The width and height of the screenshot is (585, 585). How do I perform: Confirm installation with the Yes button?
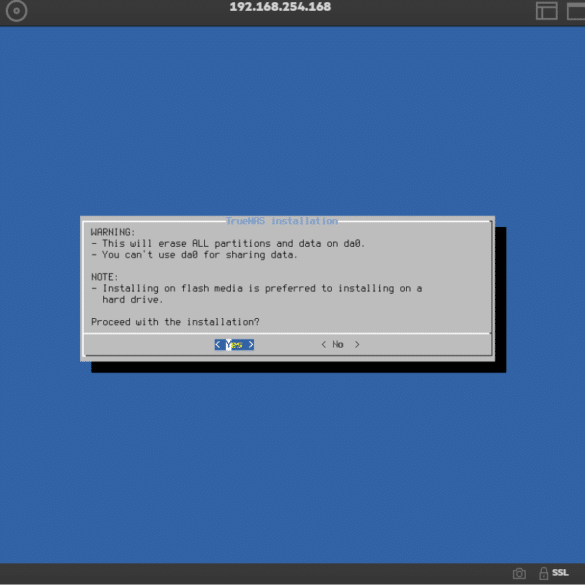pos(234,344)
